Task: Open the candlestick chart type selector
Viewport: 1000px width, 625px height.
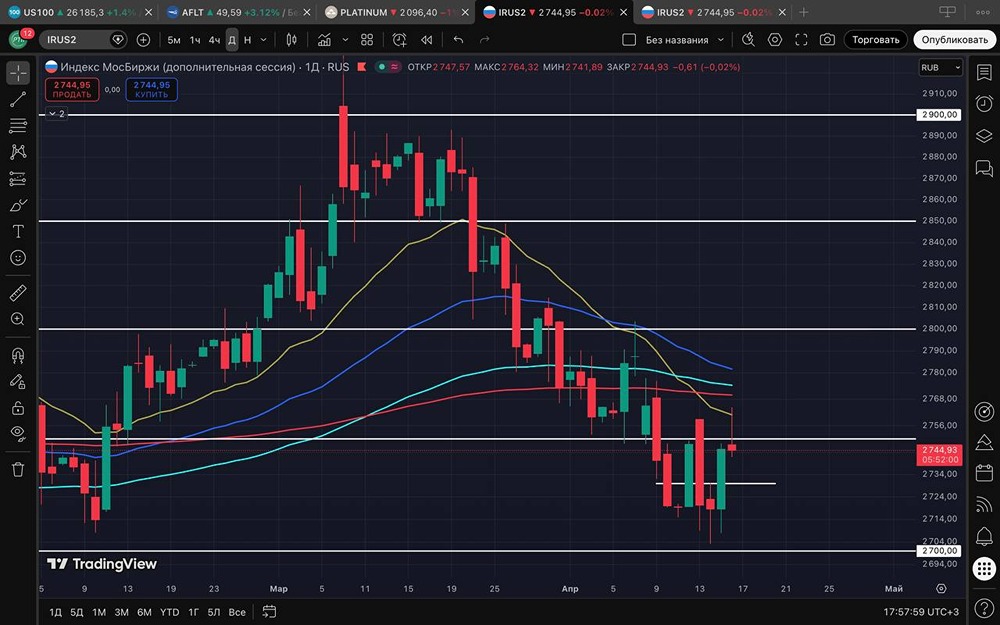Action: (291, 40)
